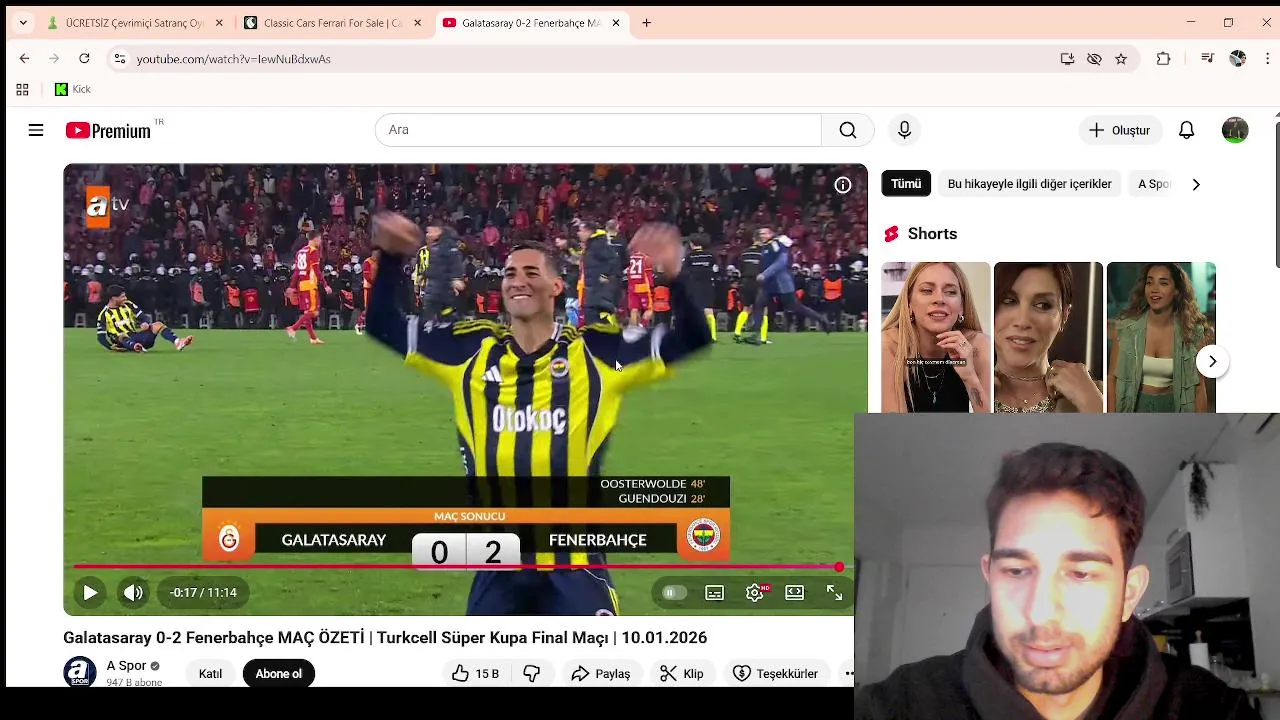Play the video
This screenshot has height=720, width=1280.
(90, 593)
